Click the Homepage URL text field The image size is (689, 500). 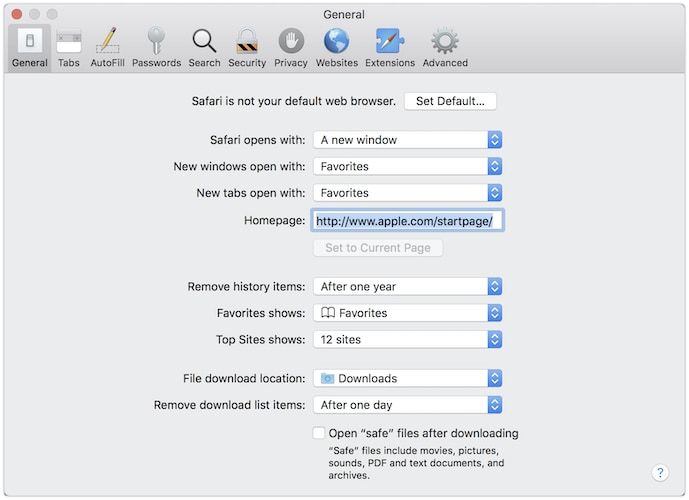pyautogui.click(x=408, y=221)
